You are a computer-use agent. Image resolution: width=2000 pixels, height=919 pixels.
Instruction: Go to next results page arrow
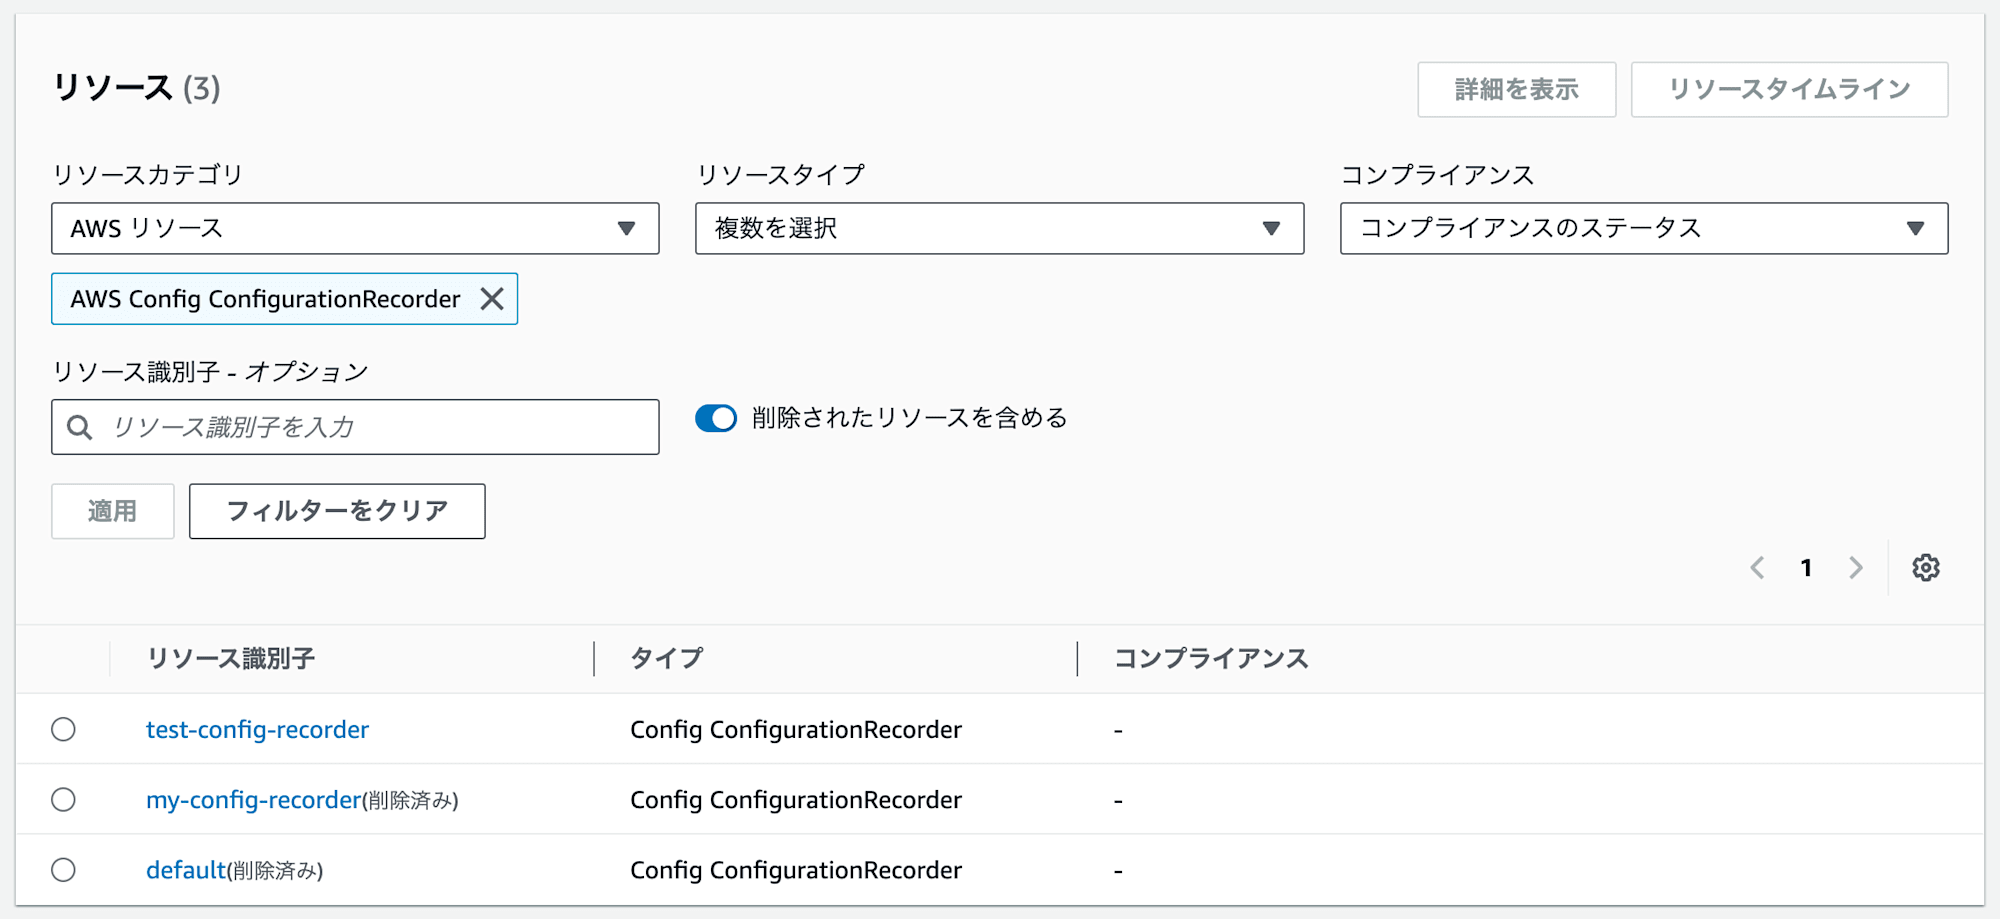click(1856, 568)
